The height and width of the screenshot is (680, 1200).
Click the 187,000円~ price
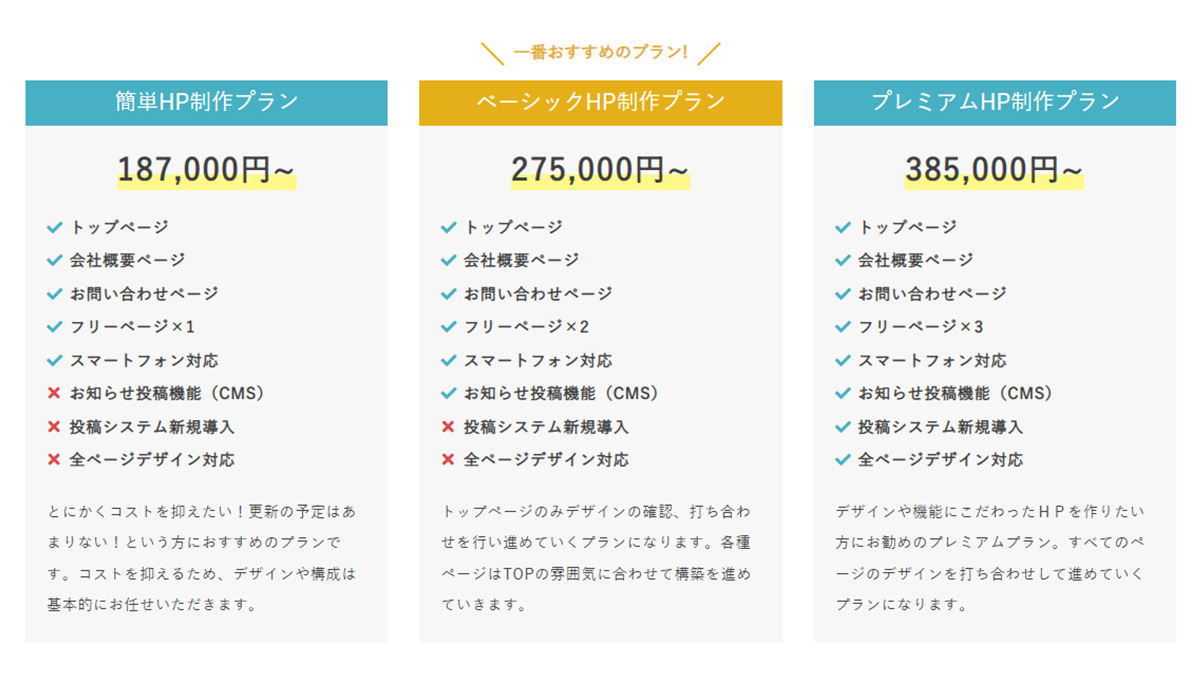pyautogui.click(x=207, y=170)
